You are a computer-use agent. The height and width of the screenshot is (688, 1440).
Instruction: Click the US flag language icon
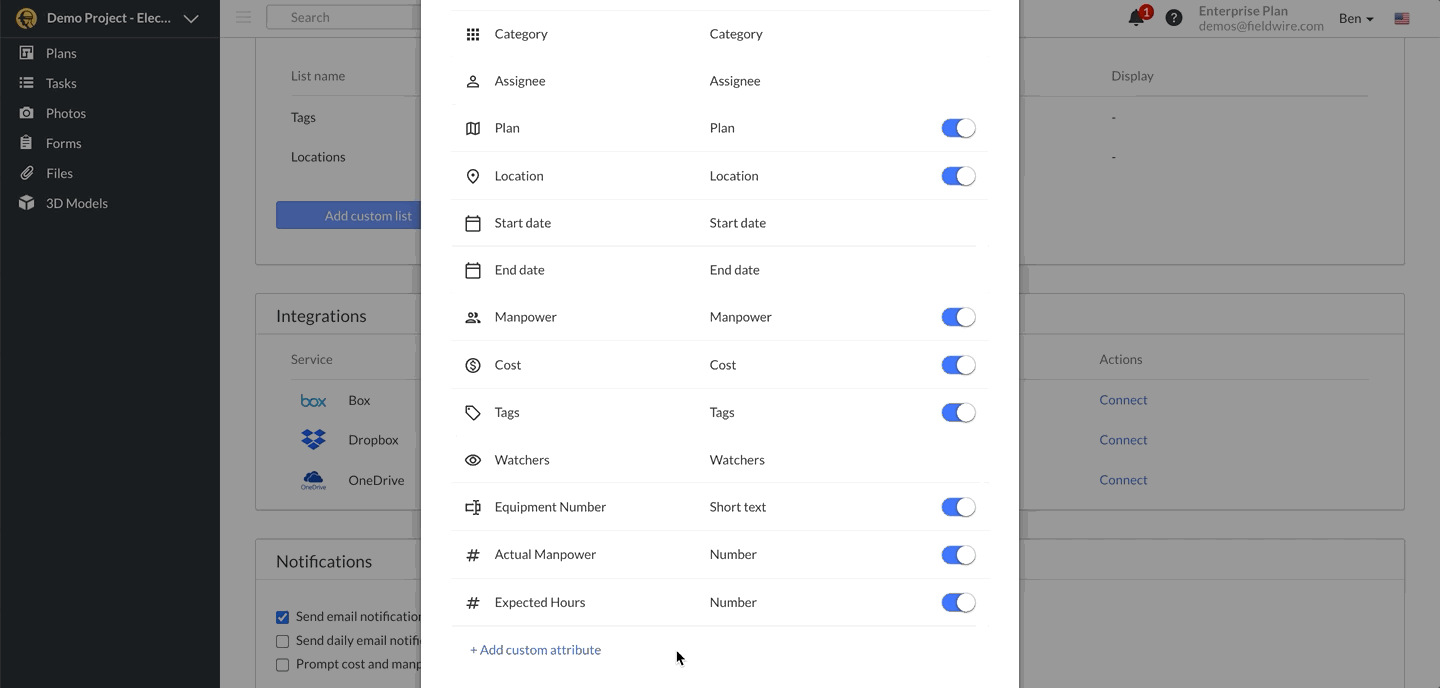coord(1402,18)
